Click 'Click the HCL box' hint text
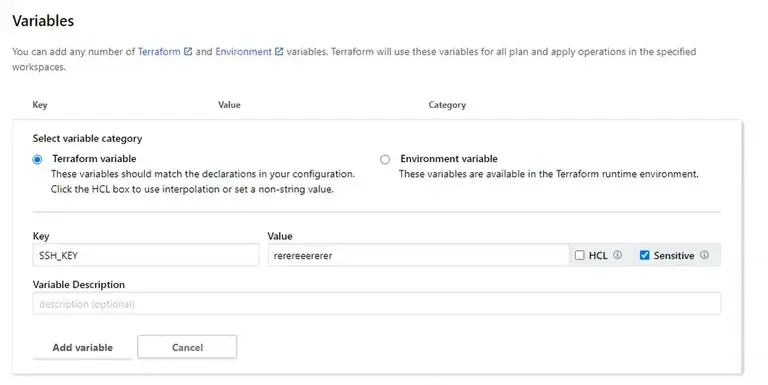The height and width of the screenshot is (385, 768). tap(192, 189)
